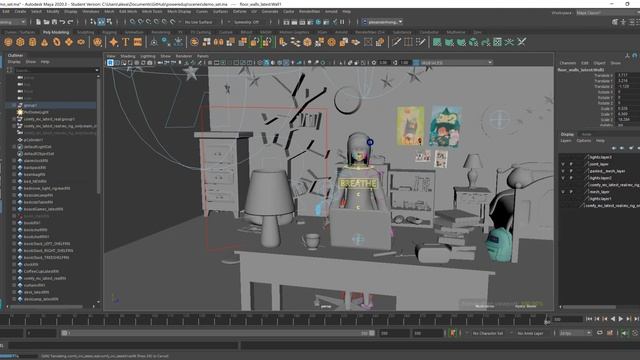Toggle playback P of lights:layer2
Image resolution: width=640 pixels, height=360 pixels.
pyautogui.click(x=571, y=178)
